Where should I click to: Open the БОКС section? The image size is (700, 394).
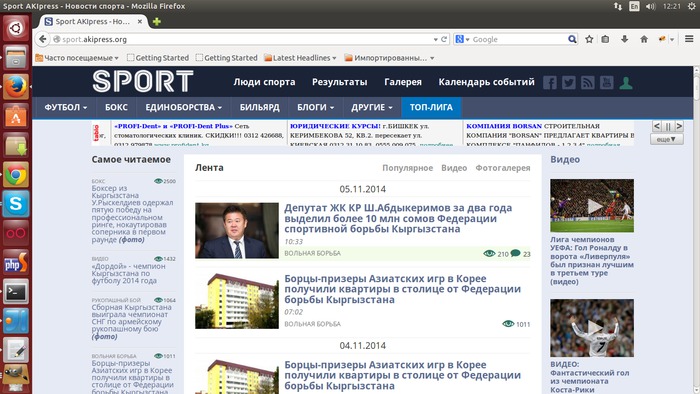[x=116, y=108]
